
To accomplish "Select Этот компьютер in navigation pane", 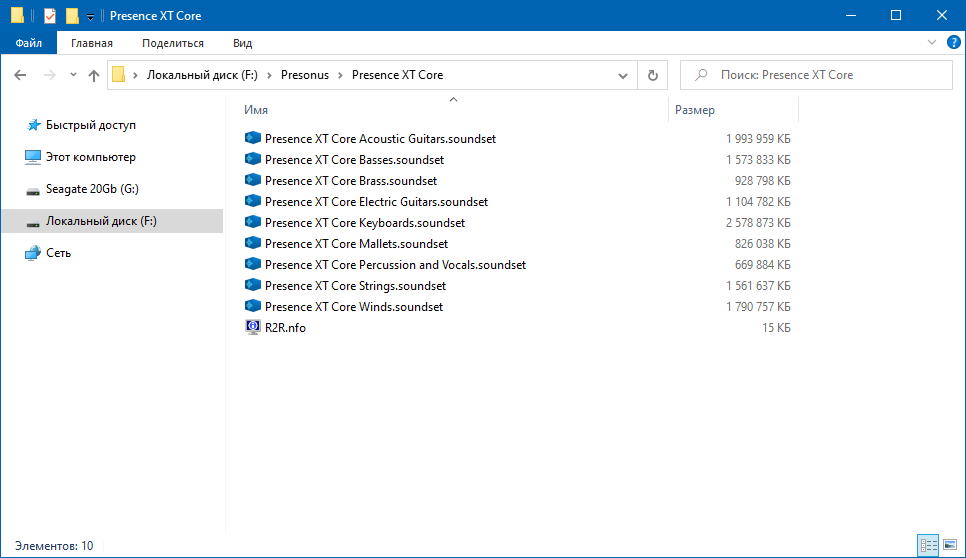I will pos(91,157).
